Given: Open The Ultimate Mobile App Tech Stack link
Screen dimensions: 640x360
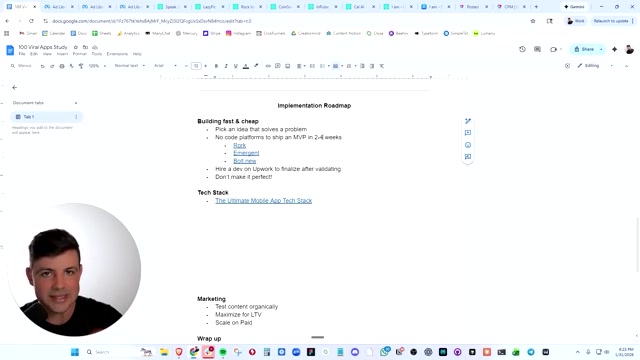Looking at the screenshot, I should pyautogui.click(x=264, y=201).
